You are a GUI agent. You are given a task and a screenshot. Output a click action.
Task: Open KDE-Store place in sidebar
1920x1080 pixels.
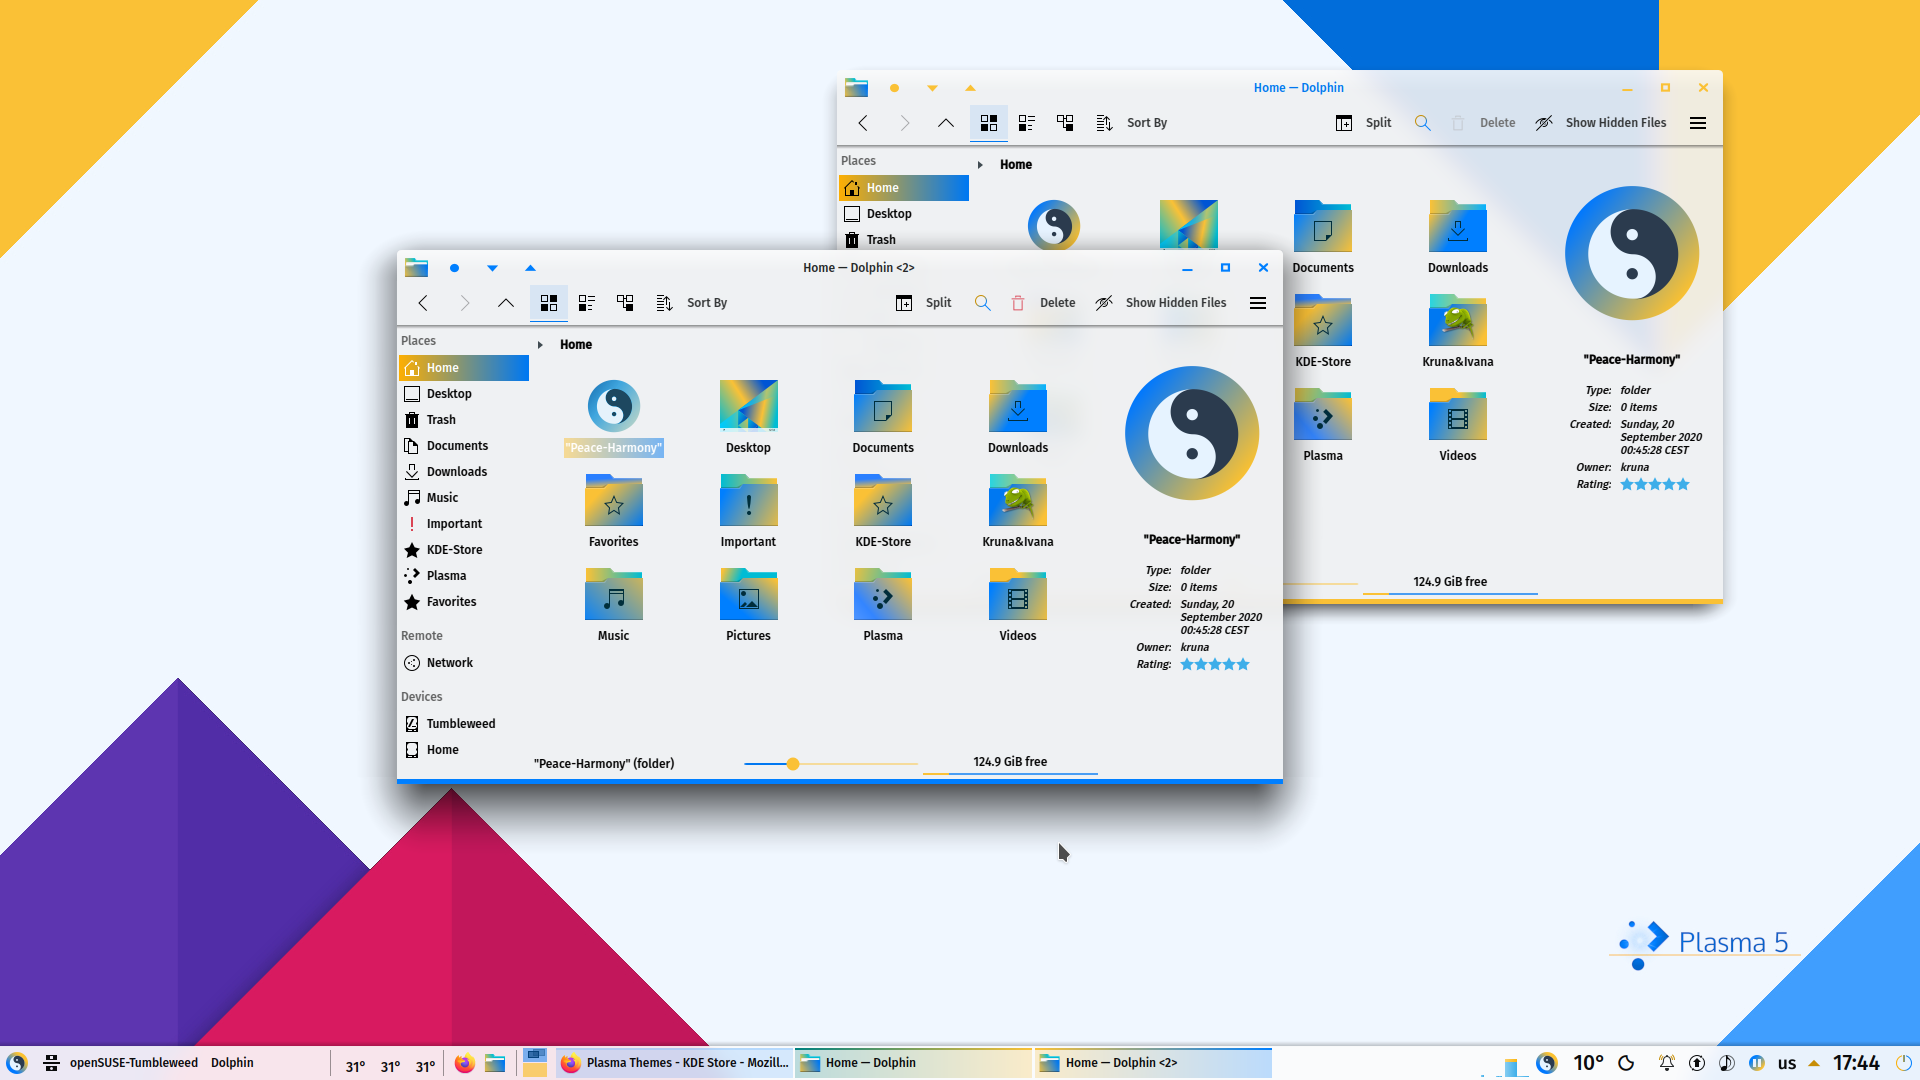point(464,550)
